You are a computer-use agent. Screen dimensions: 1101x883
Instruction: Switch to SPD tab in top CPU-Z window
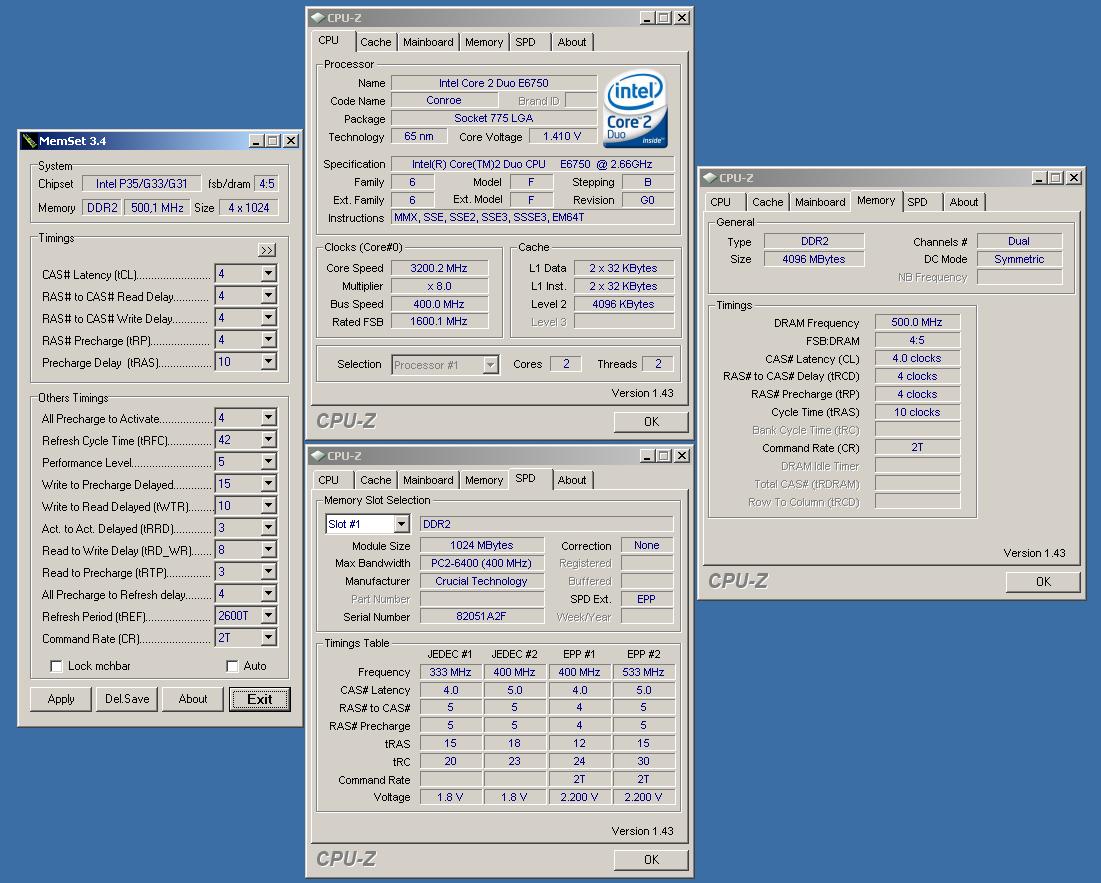point(525,42)
